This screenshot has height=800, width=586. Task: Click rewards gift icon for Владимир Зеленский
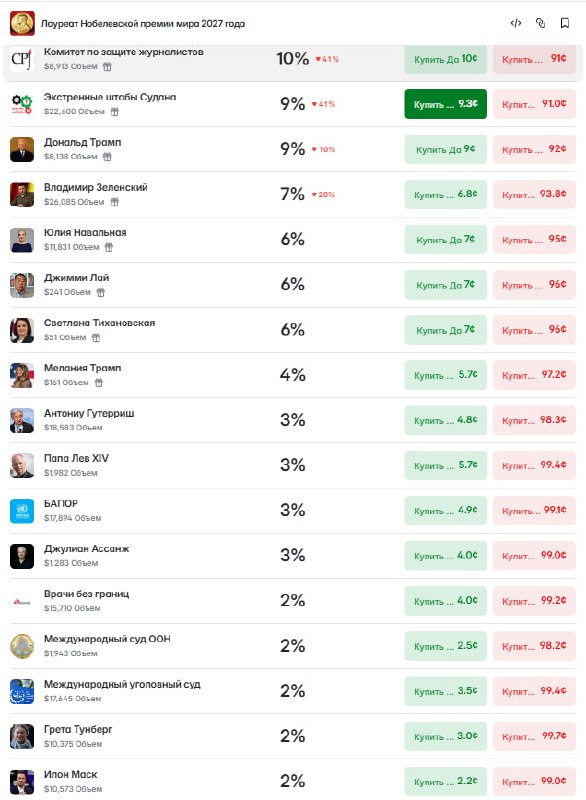click(115, 202)
